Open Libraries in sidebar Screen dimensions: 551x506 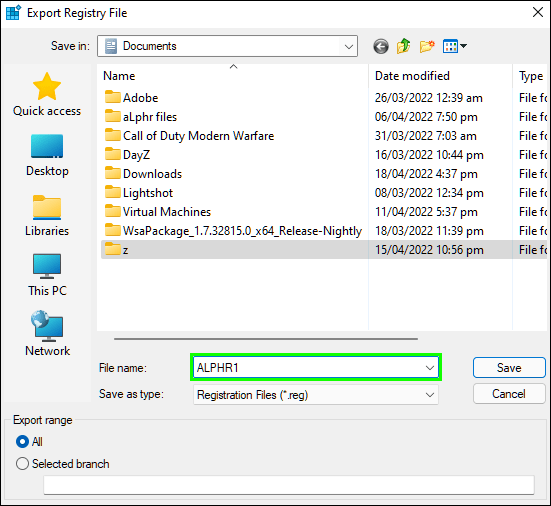click(x=47, y=215)
